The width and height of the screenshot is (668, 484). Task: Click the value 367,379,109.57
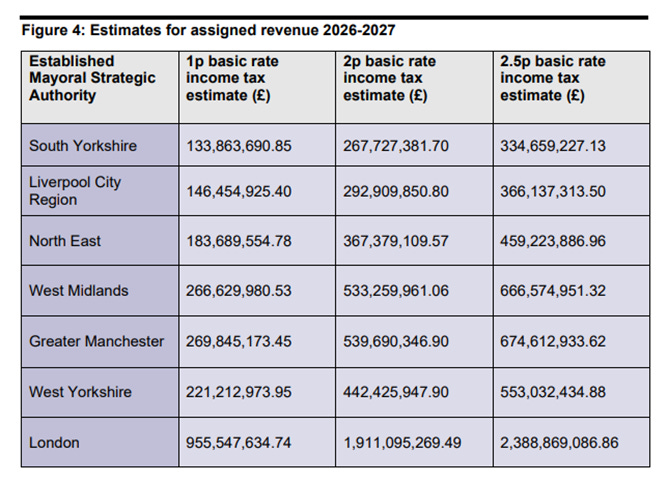[x=396, y=241]
